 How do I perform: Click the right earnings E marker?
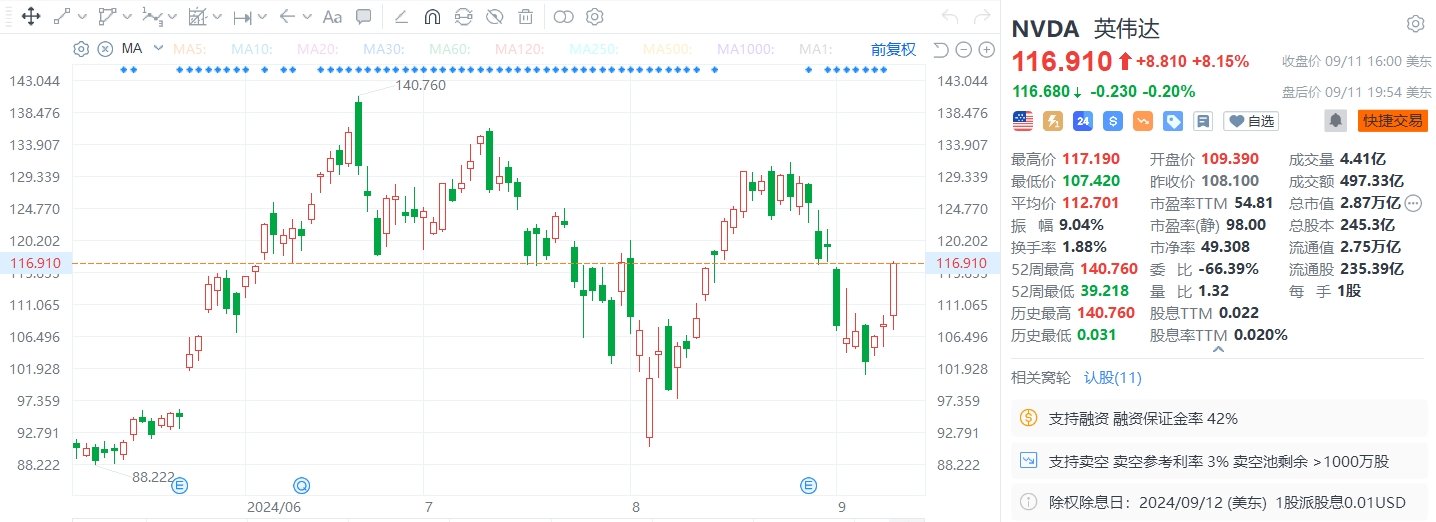809,486
